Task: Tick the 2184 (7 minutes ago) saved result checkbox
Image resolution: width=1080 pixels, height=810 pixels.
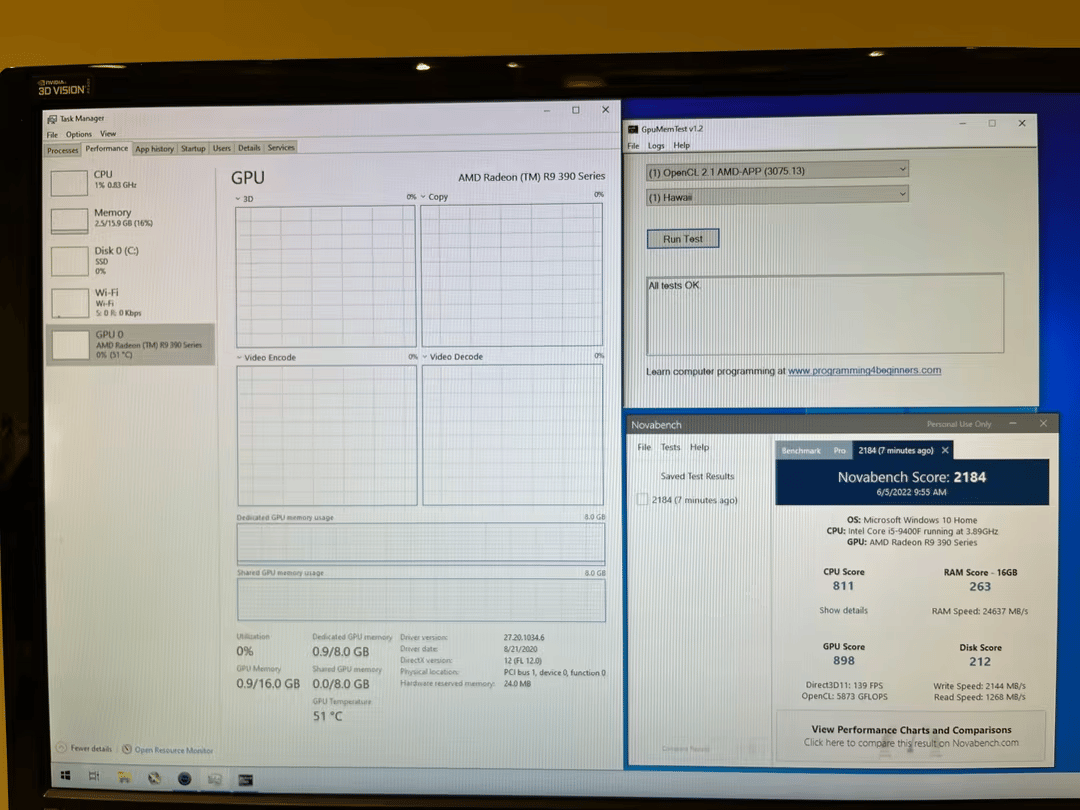Action: point(642,499)
